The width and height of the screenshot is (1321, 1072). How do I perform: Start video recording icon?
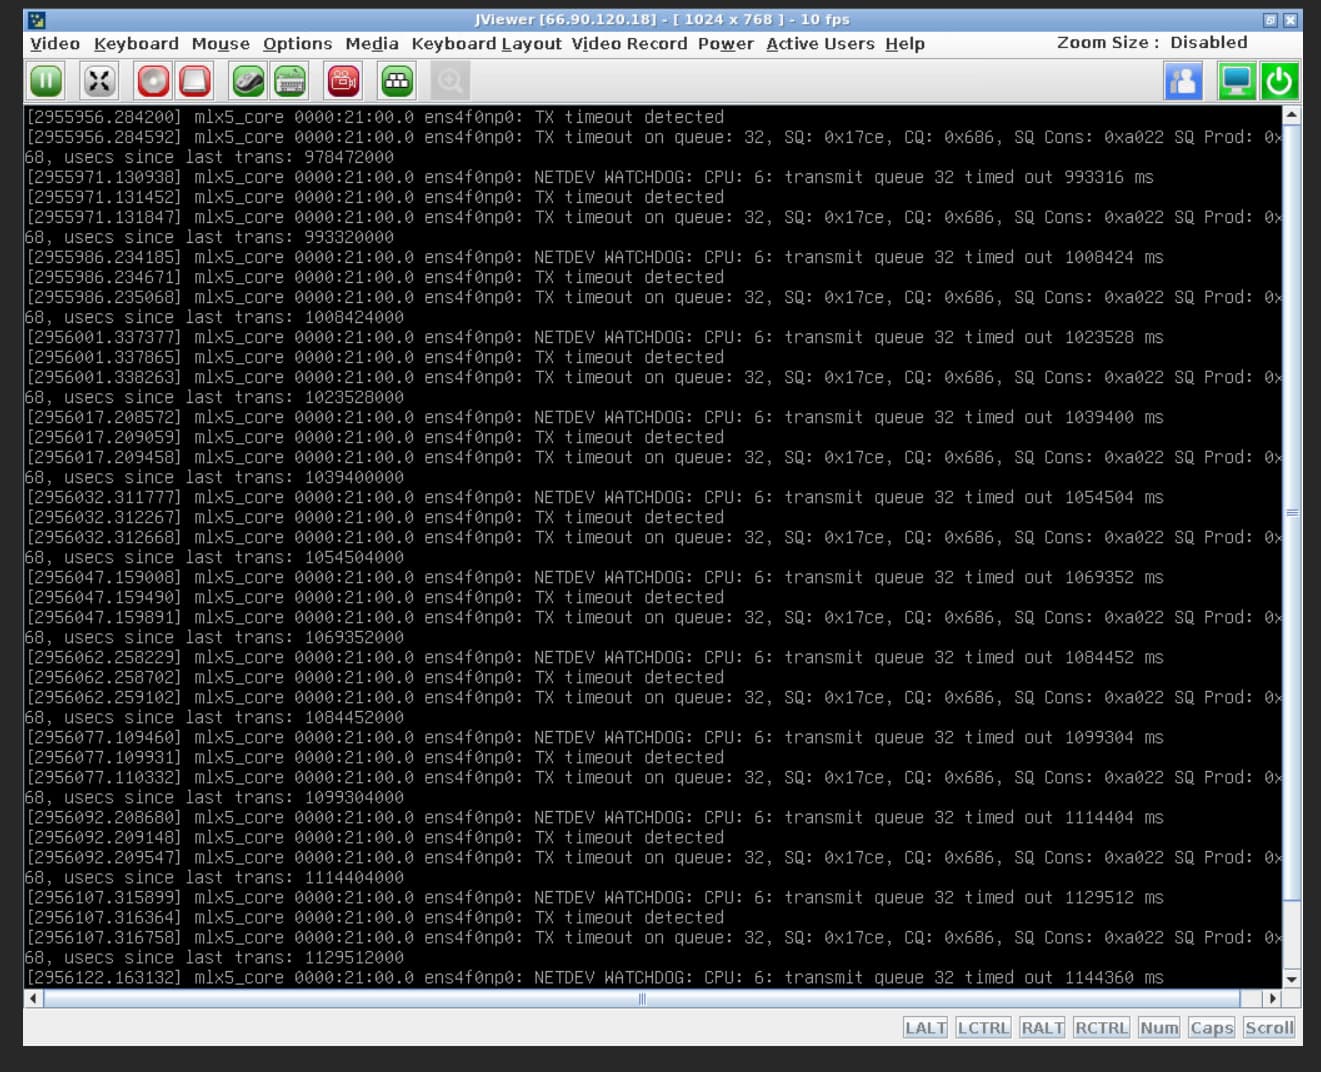pos(344,81)
